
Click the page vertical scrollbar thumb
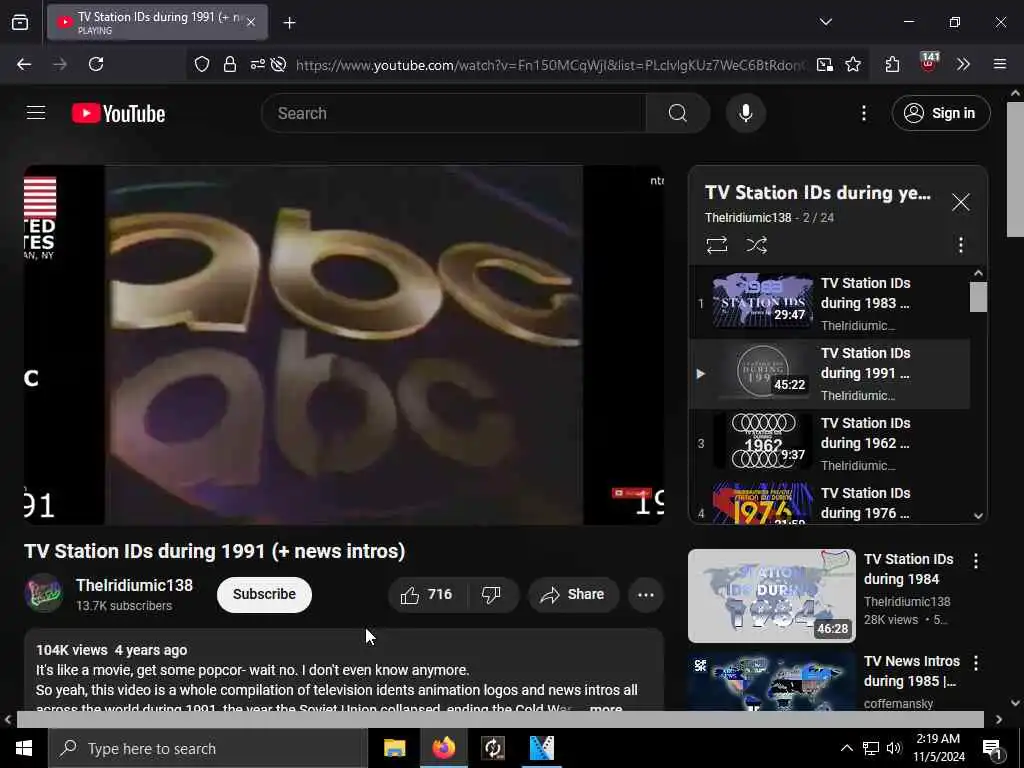[1015, 170]
